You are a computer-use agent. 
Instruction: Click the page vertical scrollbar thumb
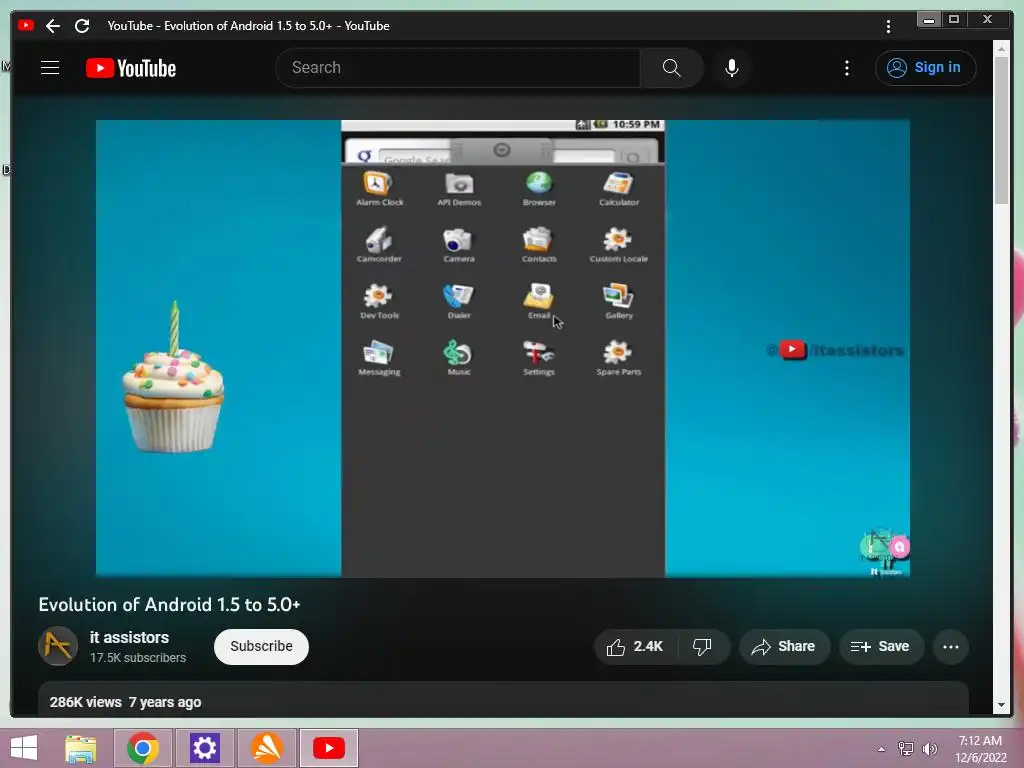pos(1001,131)
